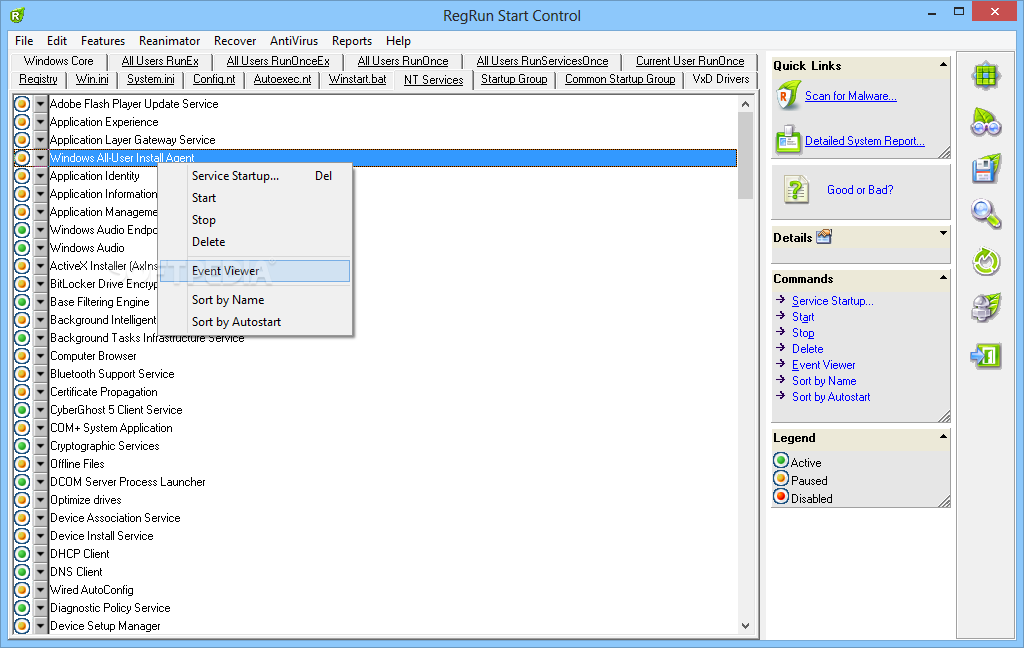
Task: Click the green exit door icon
Action: click(985, 356)
